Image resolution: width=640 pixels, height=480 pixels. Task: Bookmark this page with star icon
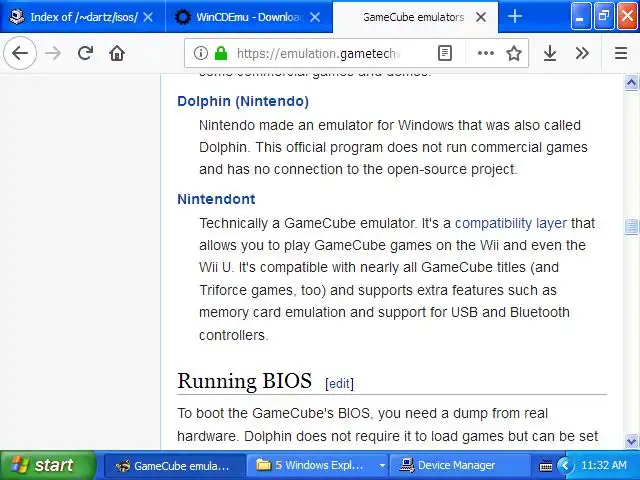pos(514,53)
